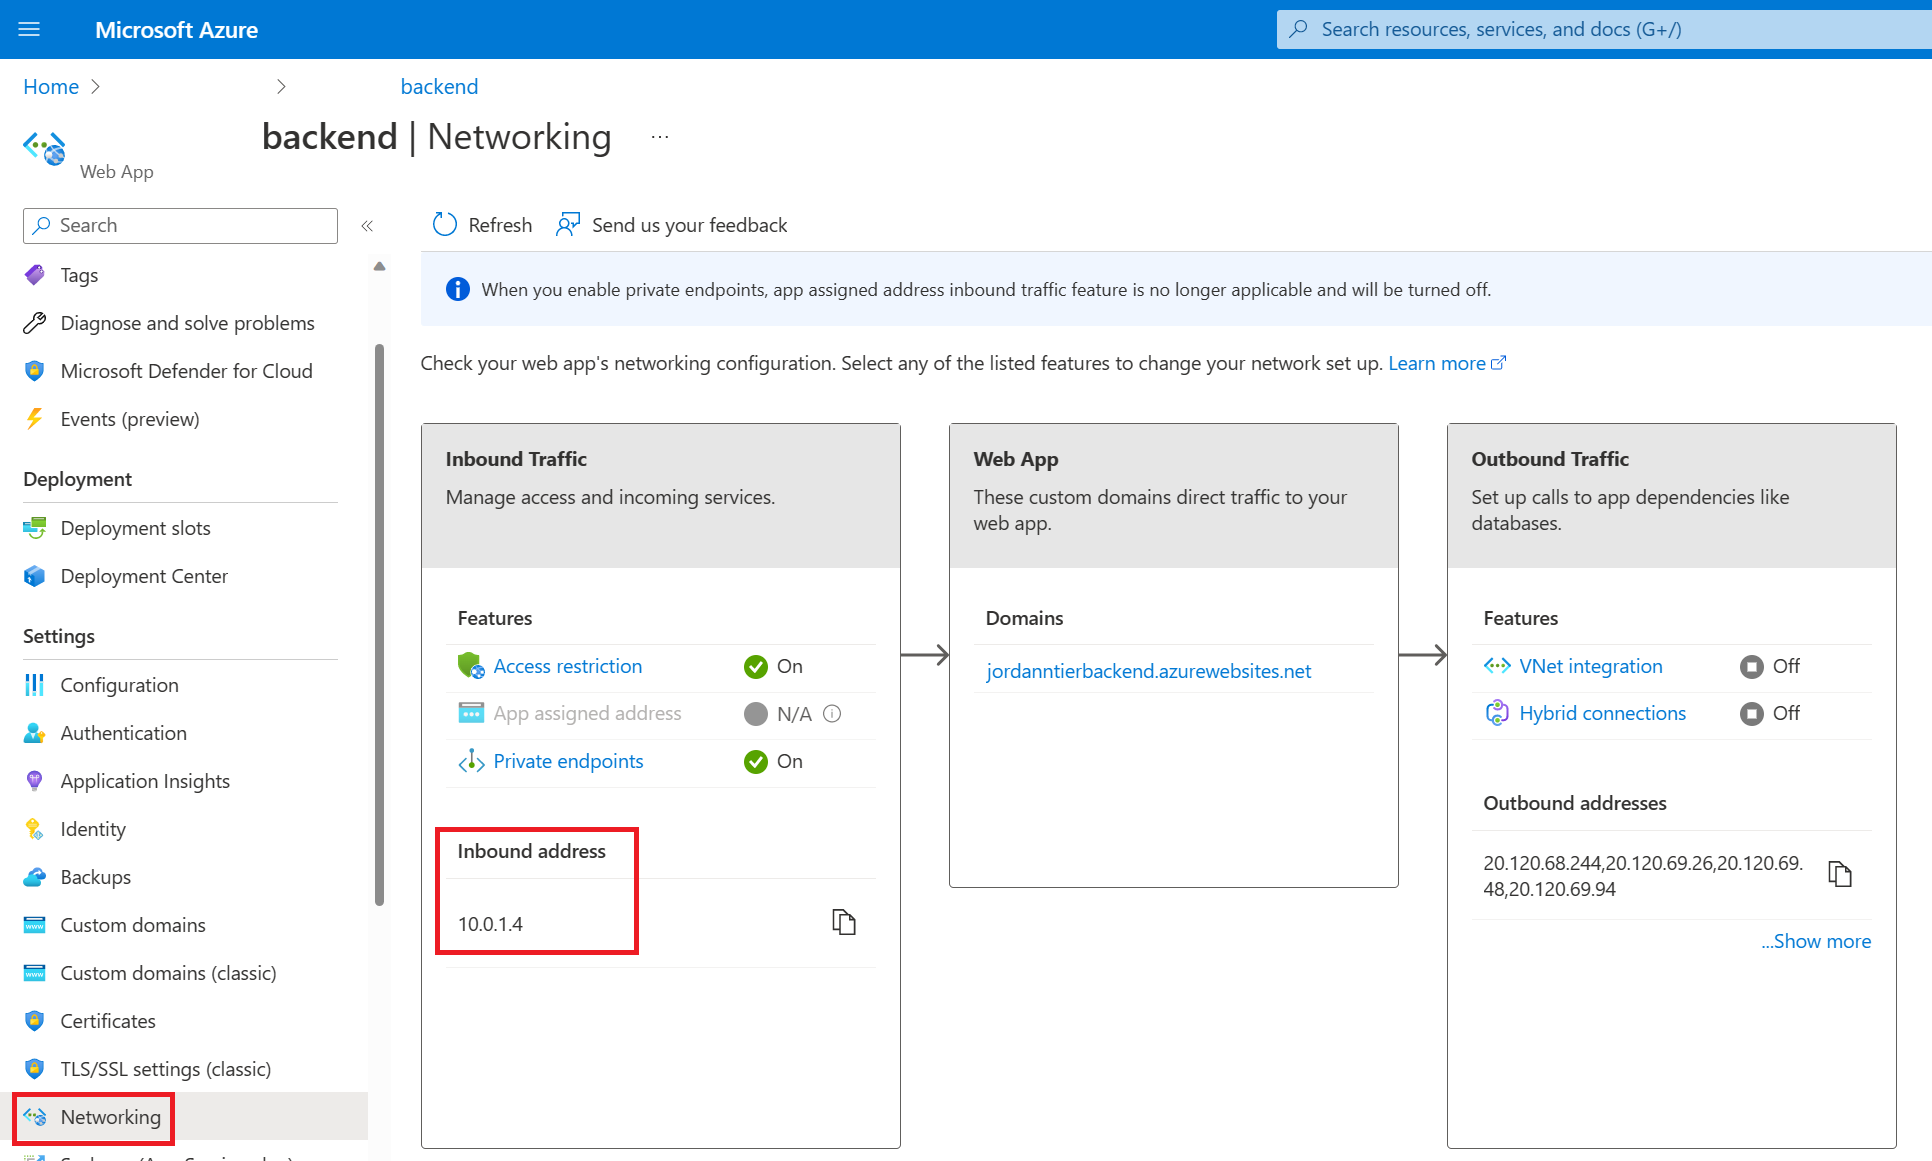Expand the Show more outbound addresses
This screenshot has height=1161, width=1932.
pos(1813,942)
